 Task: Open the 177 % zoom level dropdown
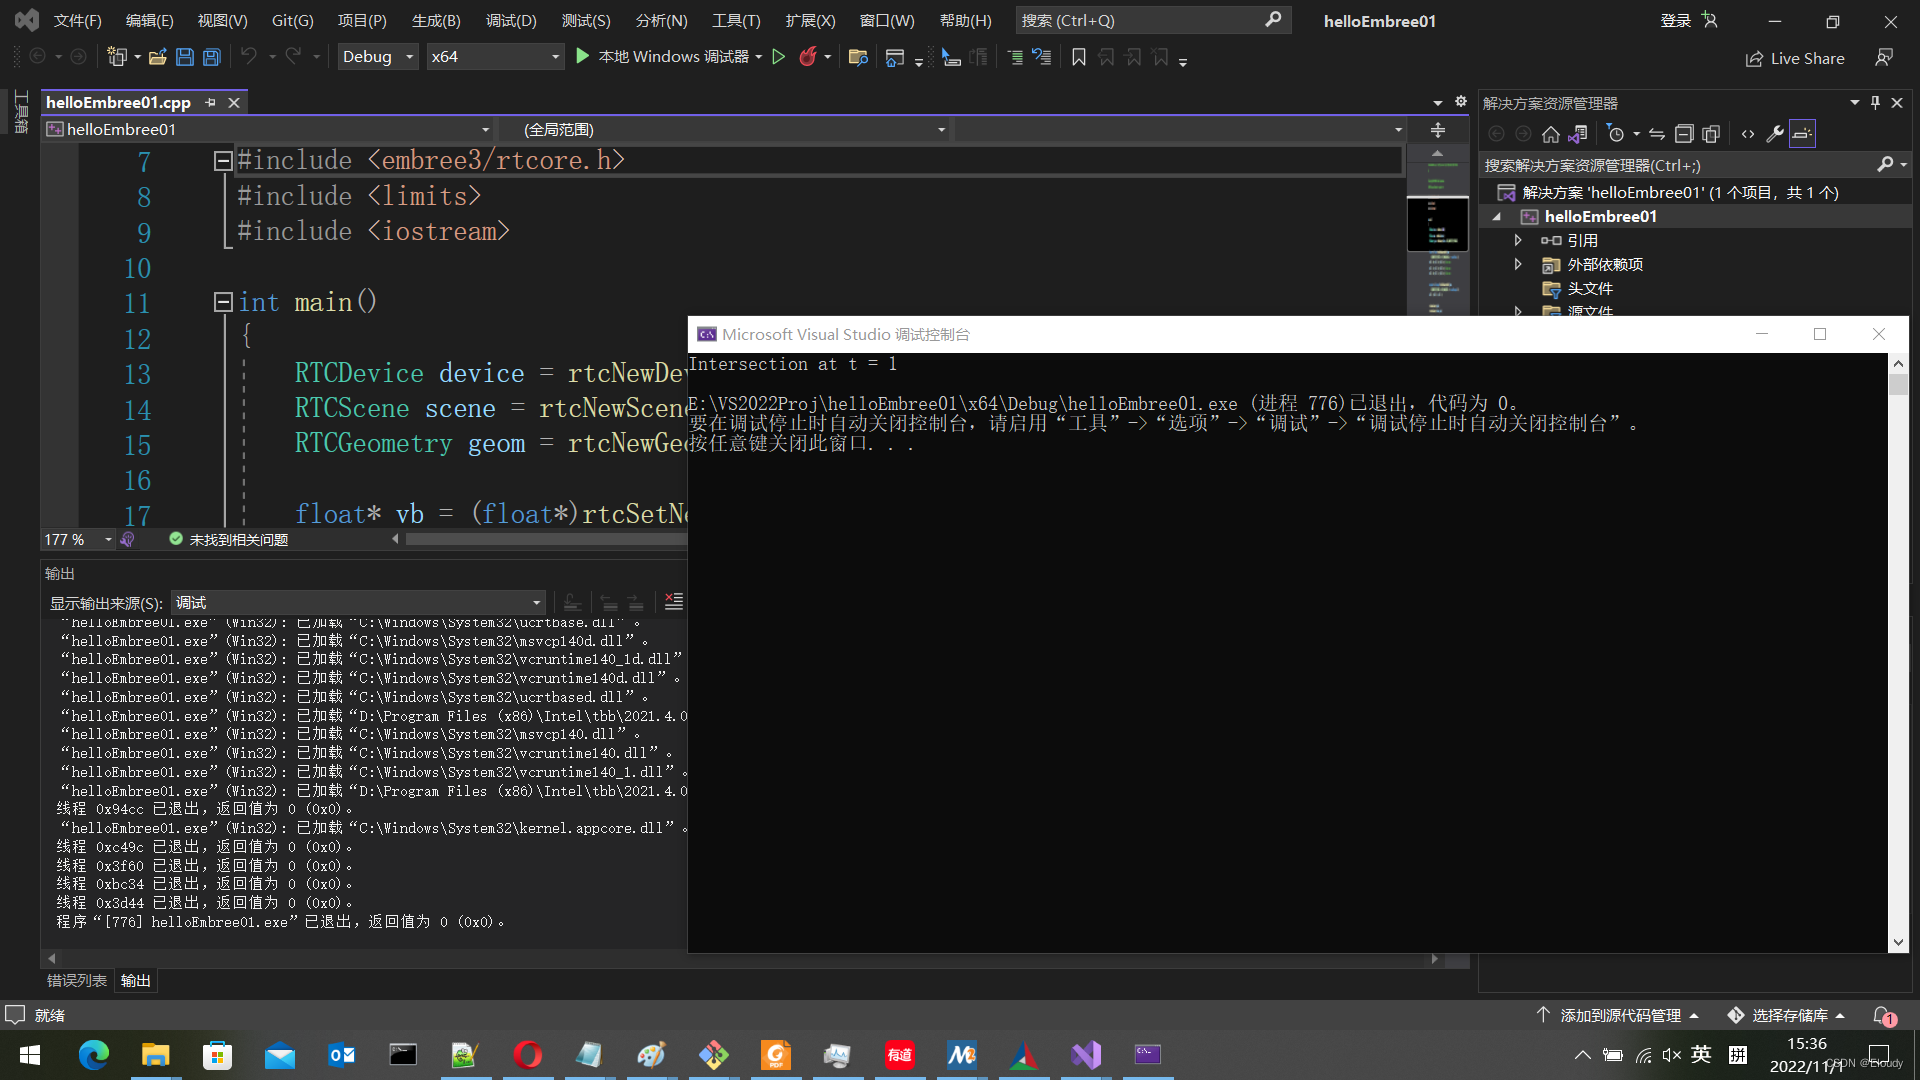(108, 540)
